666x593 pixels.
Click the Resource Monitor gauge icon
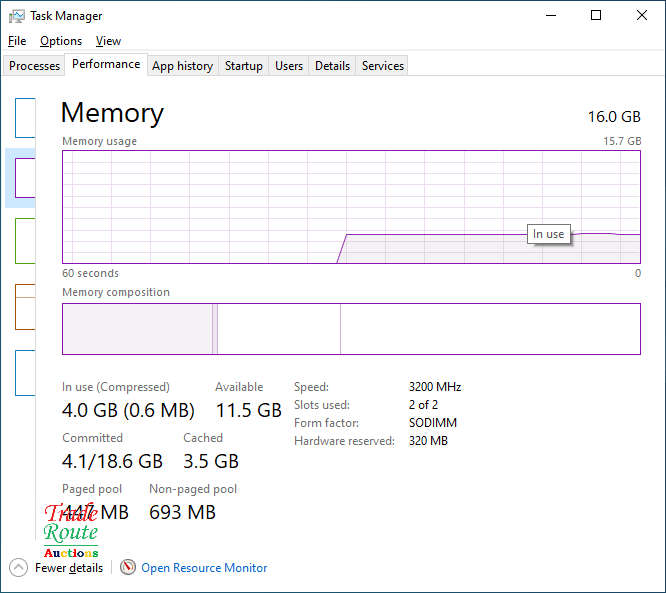point(127,567)
